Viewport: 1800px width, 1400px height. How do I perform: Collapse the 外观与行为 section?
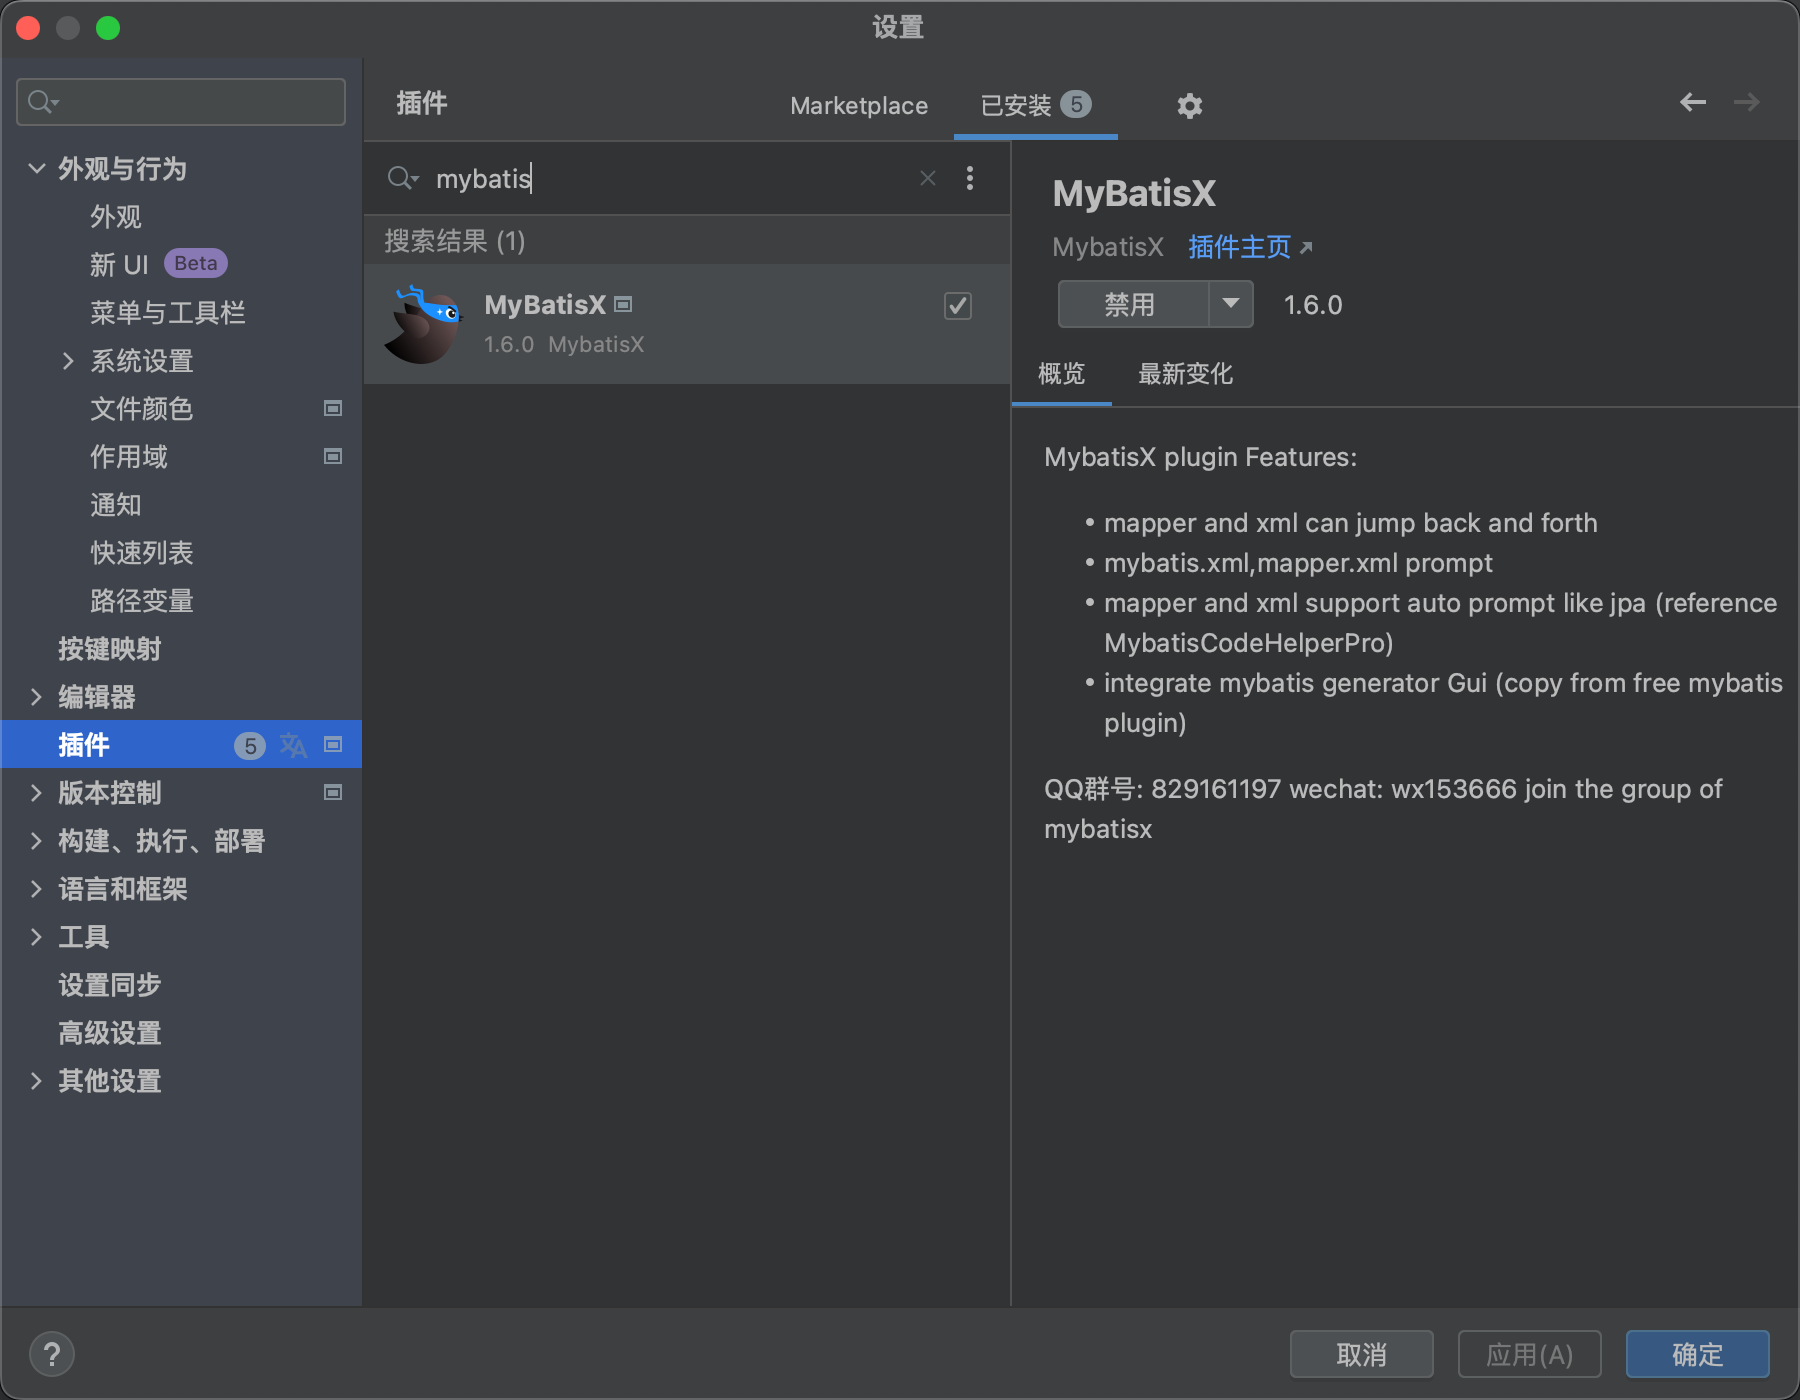click(37, 168)
